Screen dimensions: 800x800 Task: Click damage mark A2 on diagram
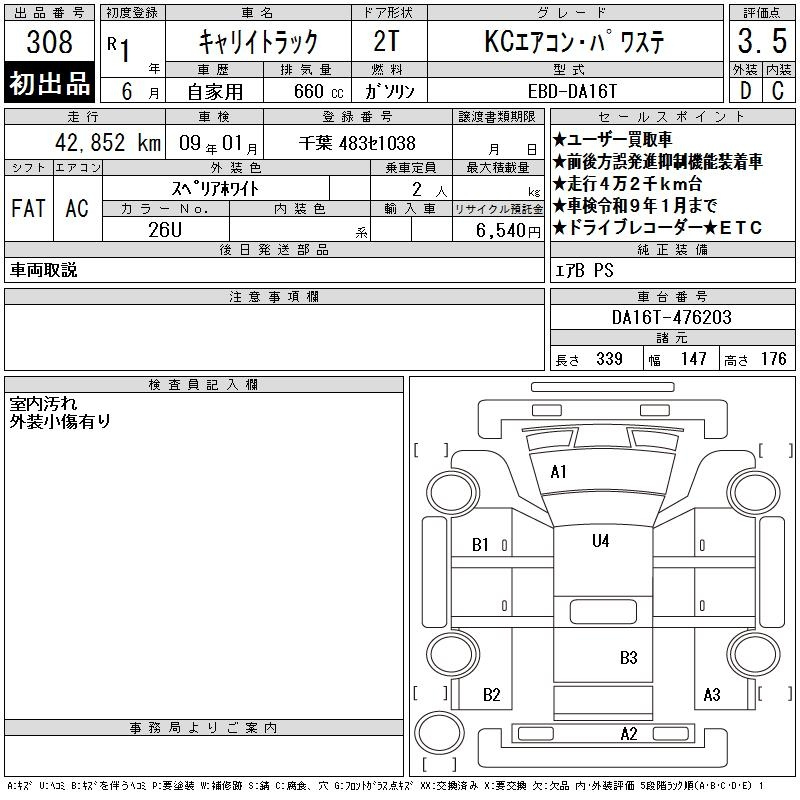click(x=629, y=734)
